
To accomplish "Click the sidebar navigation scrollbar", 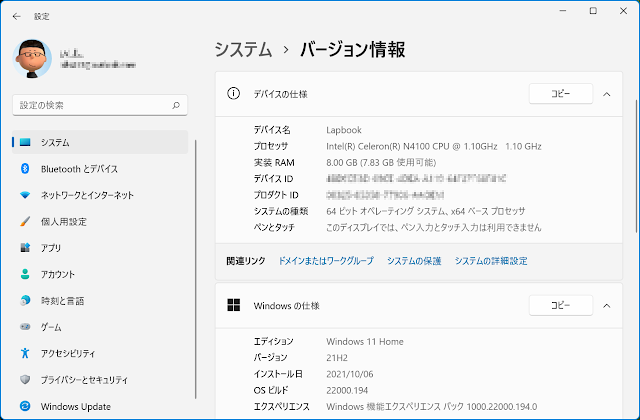I will click(x=196, y=269).
